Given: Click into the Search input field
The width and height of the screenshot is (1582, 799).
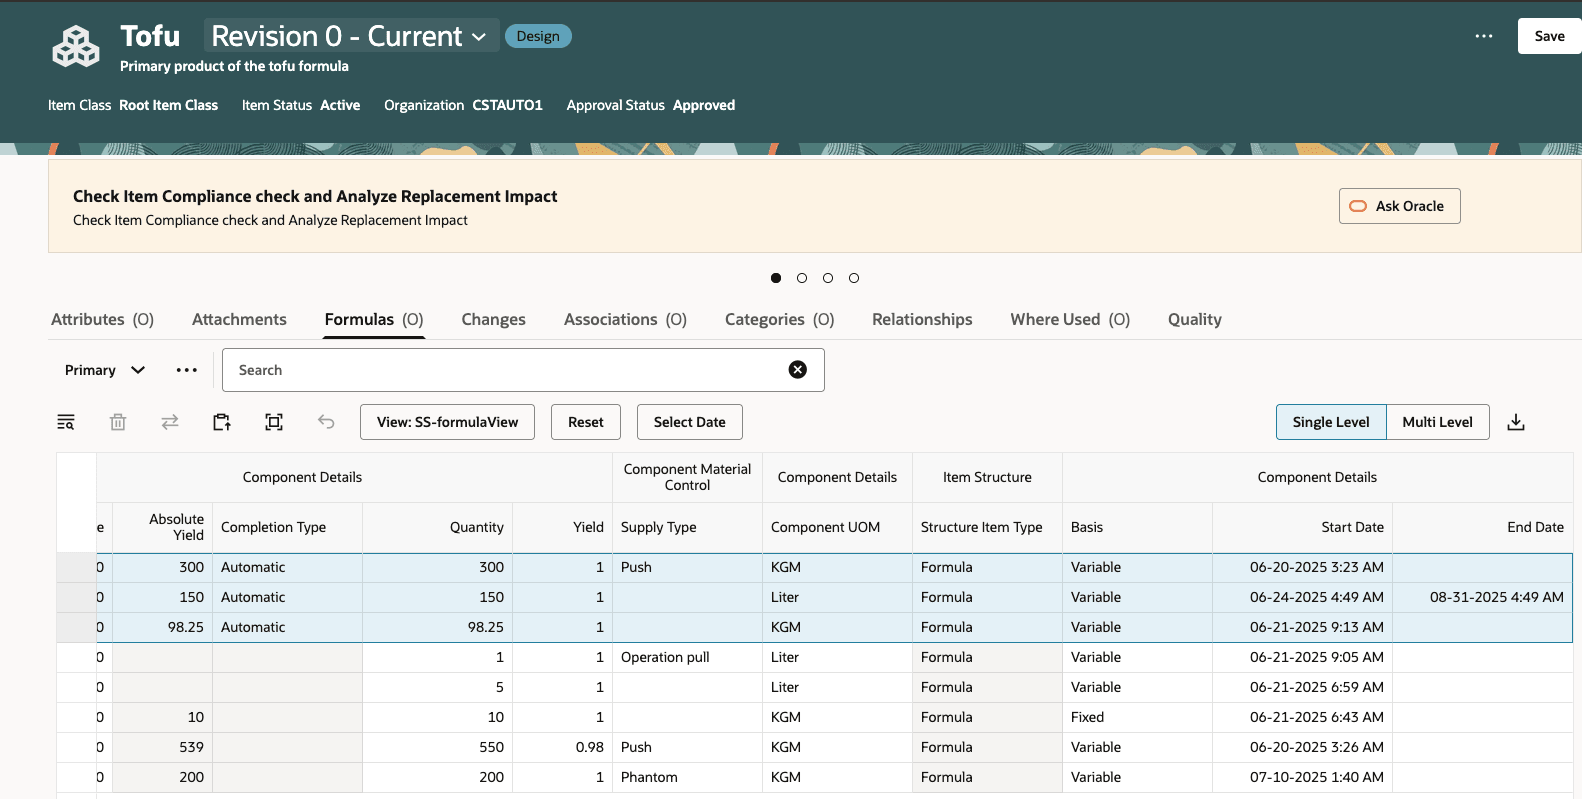Looking at the screenshot, I should [505, 370].
